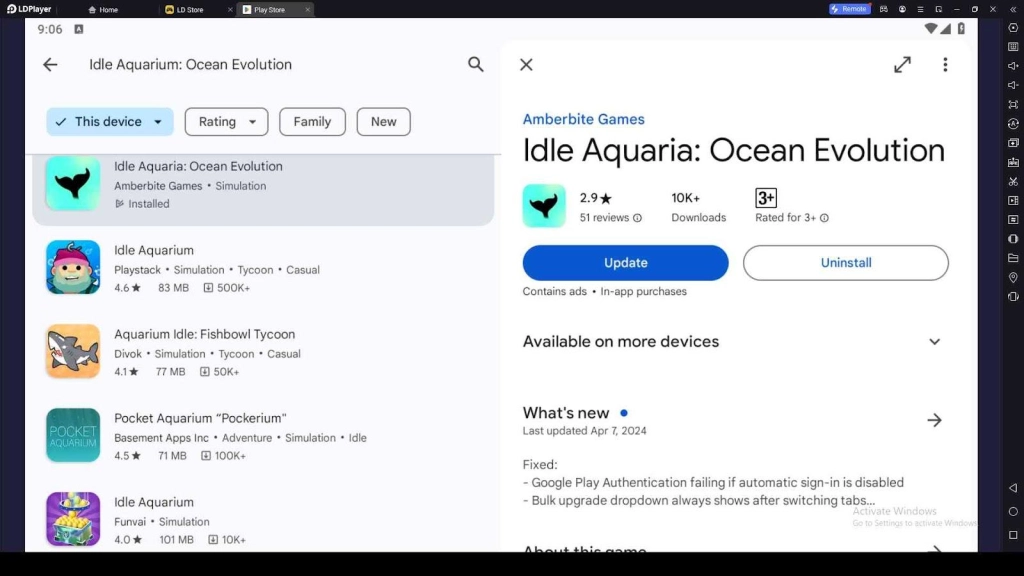
Task: Open the Idle Aquarium by Funvai result
Action: [263, 520]
